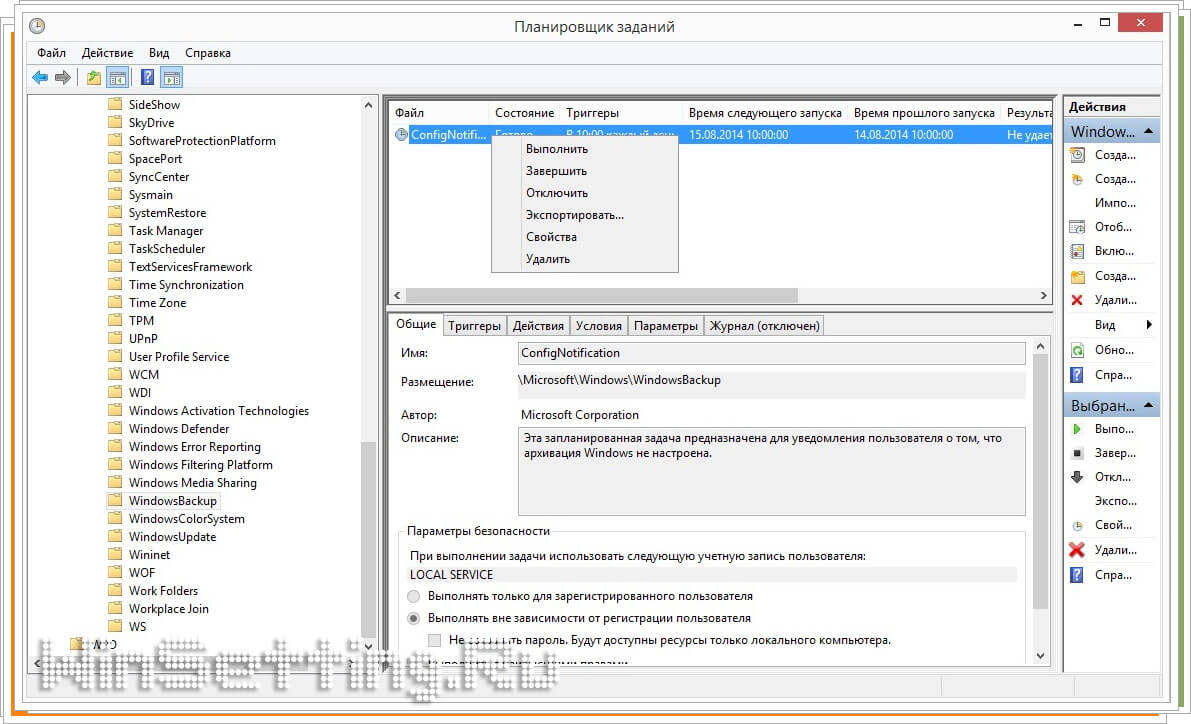The height and width of the screenshot is (724, 1191).
Task: Choose Свойства from the context menu
Action: (x=551, y=237)
